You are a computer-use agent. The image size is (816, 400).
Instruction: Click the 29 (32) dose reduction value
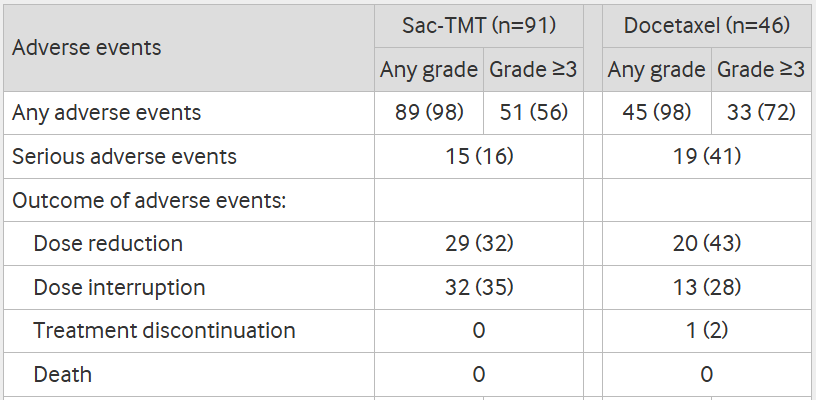pyautogui.click(x=478, y=243)
